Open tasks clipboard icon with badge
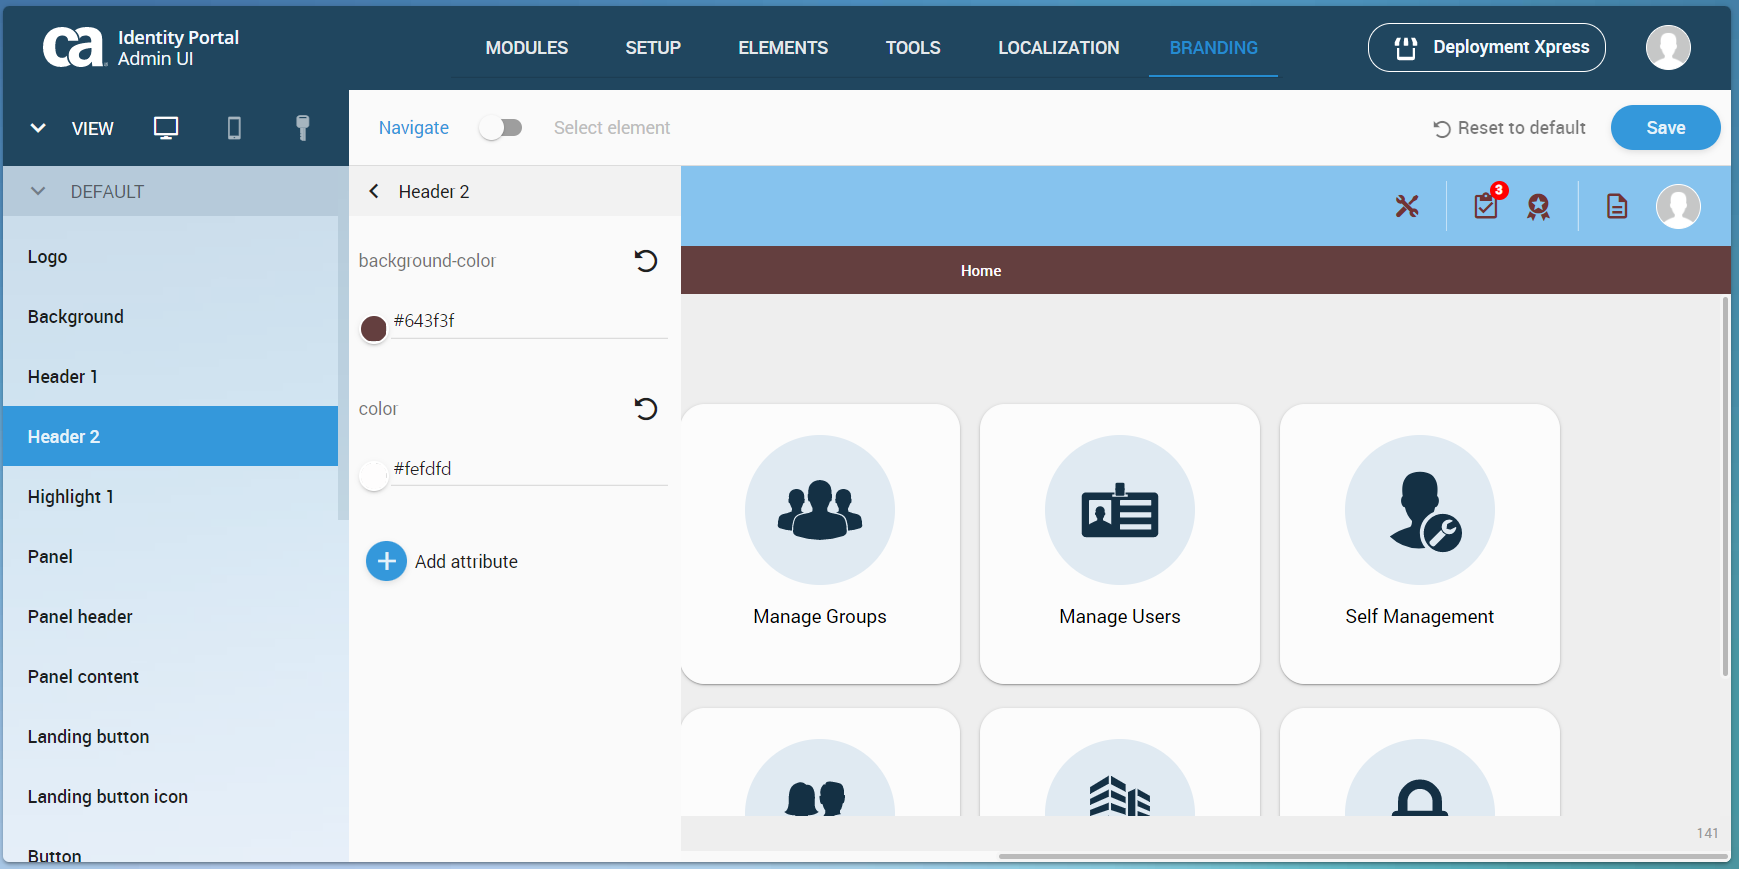This screenshot has height=869, width=1739. [1487, 205]
